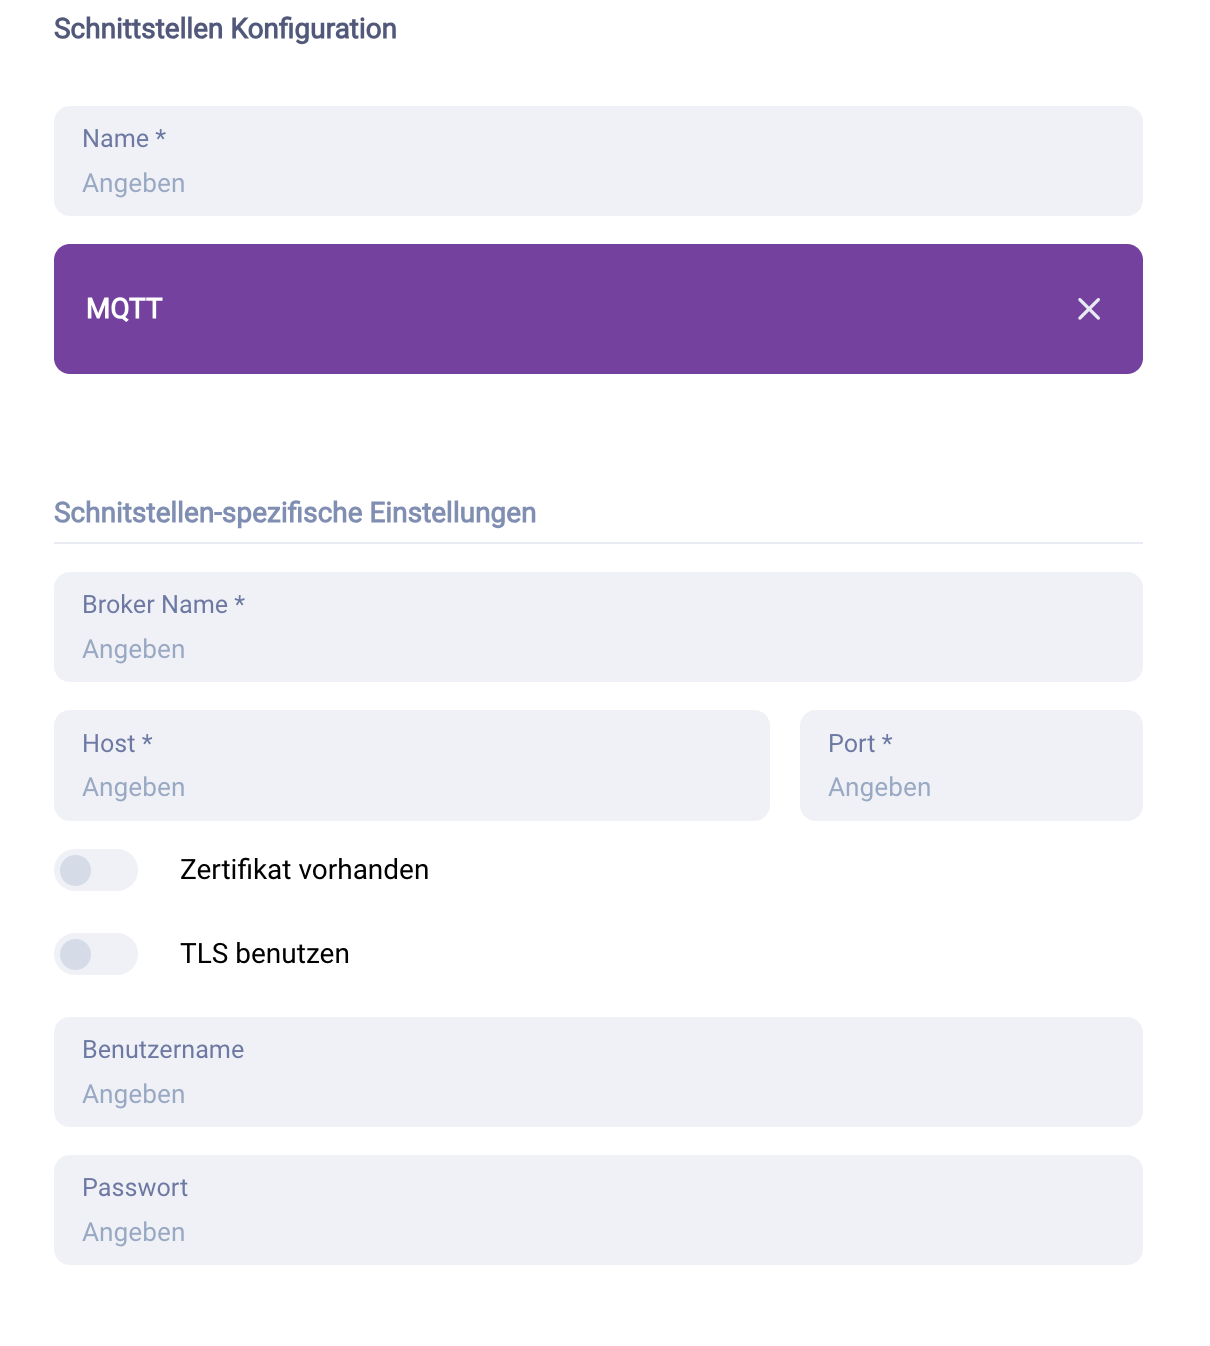Click the Angeben placeholder under Name
The image size is (1210, 1346).
(x=133, y=183)
